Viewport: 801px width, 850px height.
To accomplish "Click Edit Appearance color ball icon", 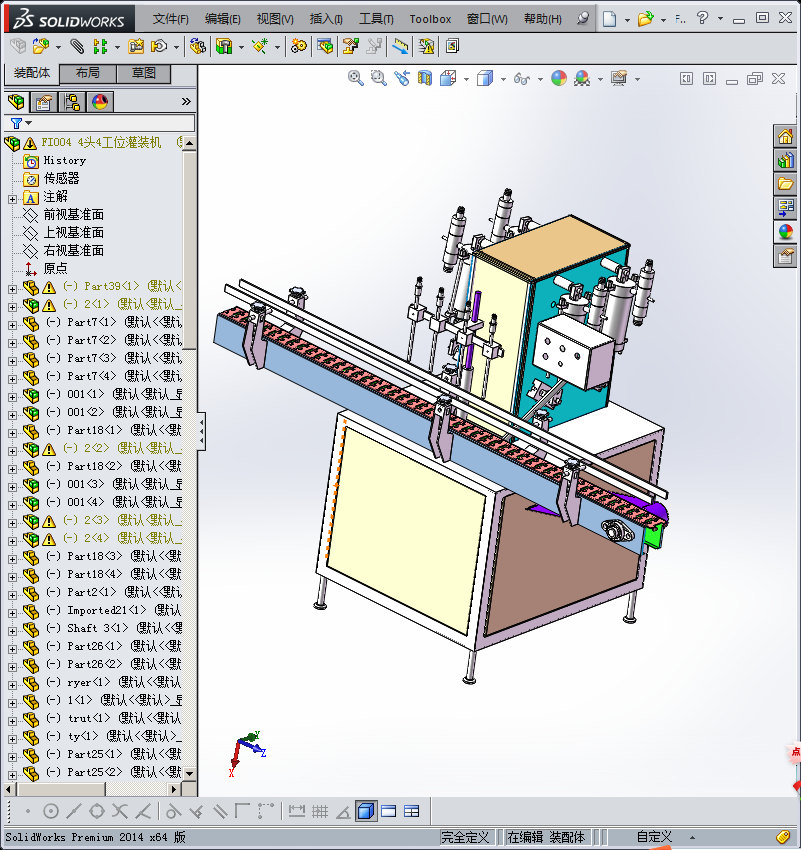I will [x=559, y=78].
